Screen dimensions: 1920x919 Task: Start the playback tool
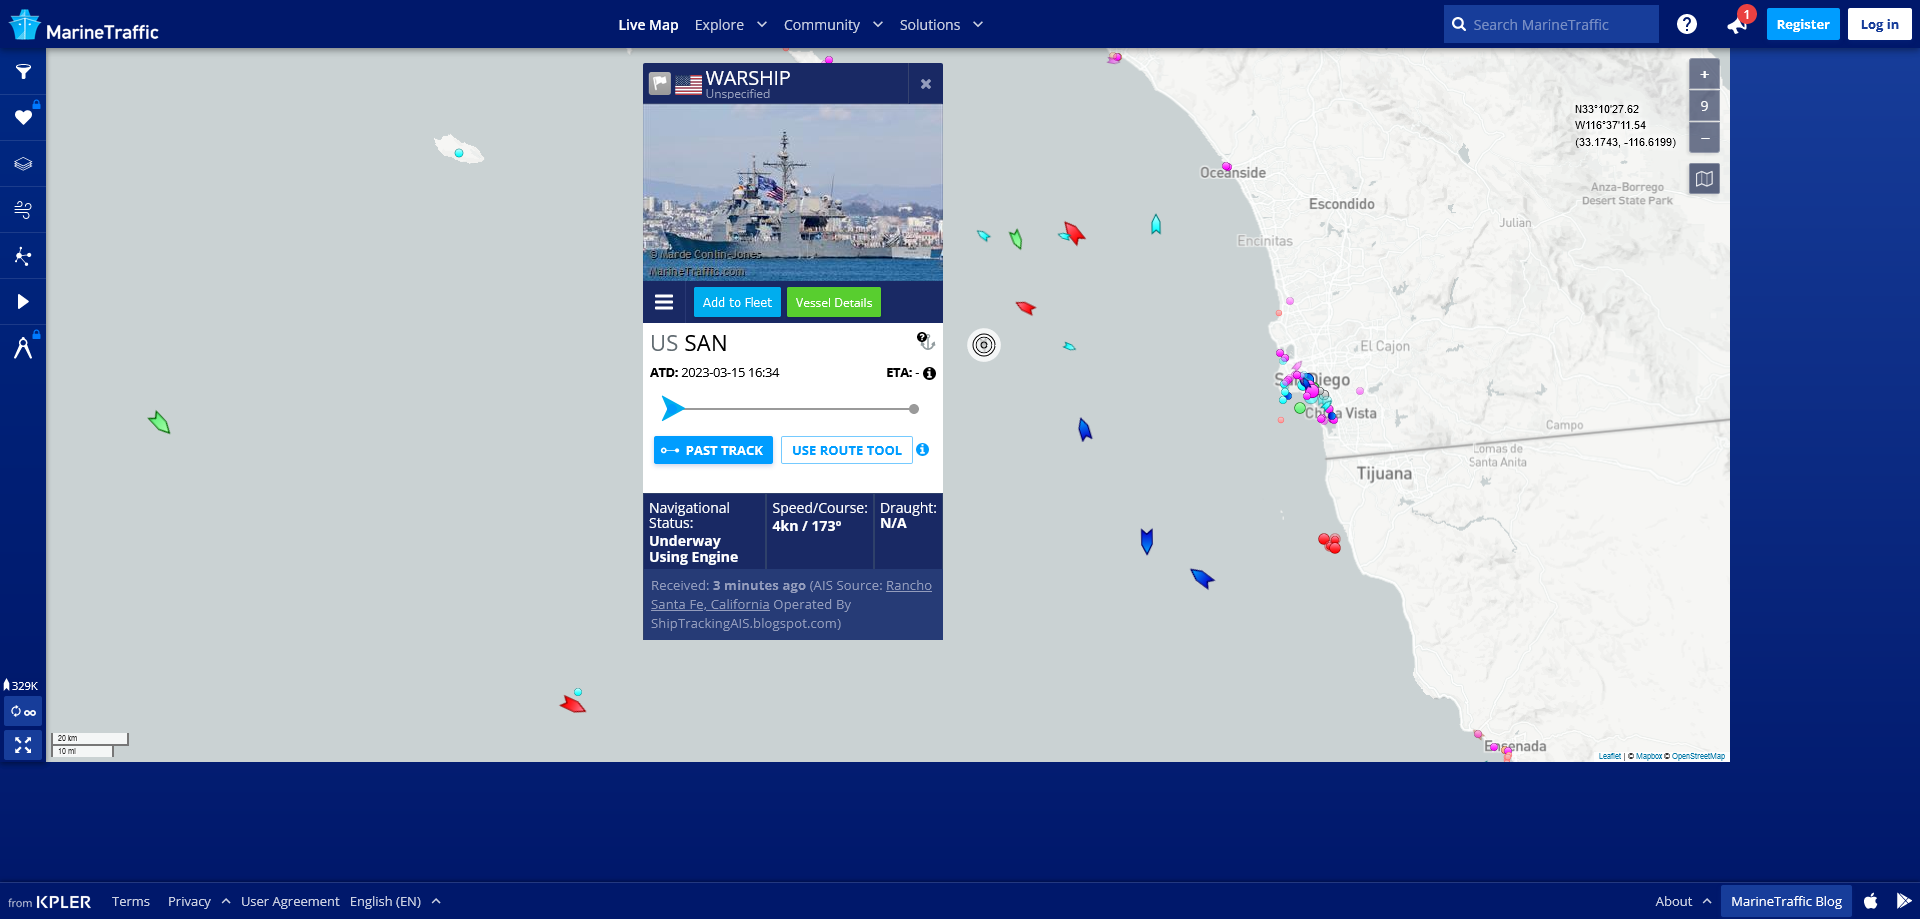coord(23,302)
